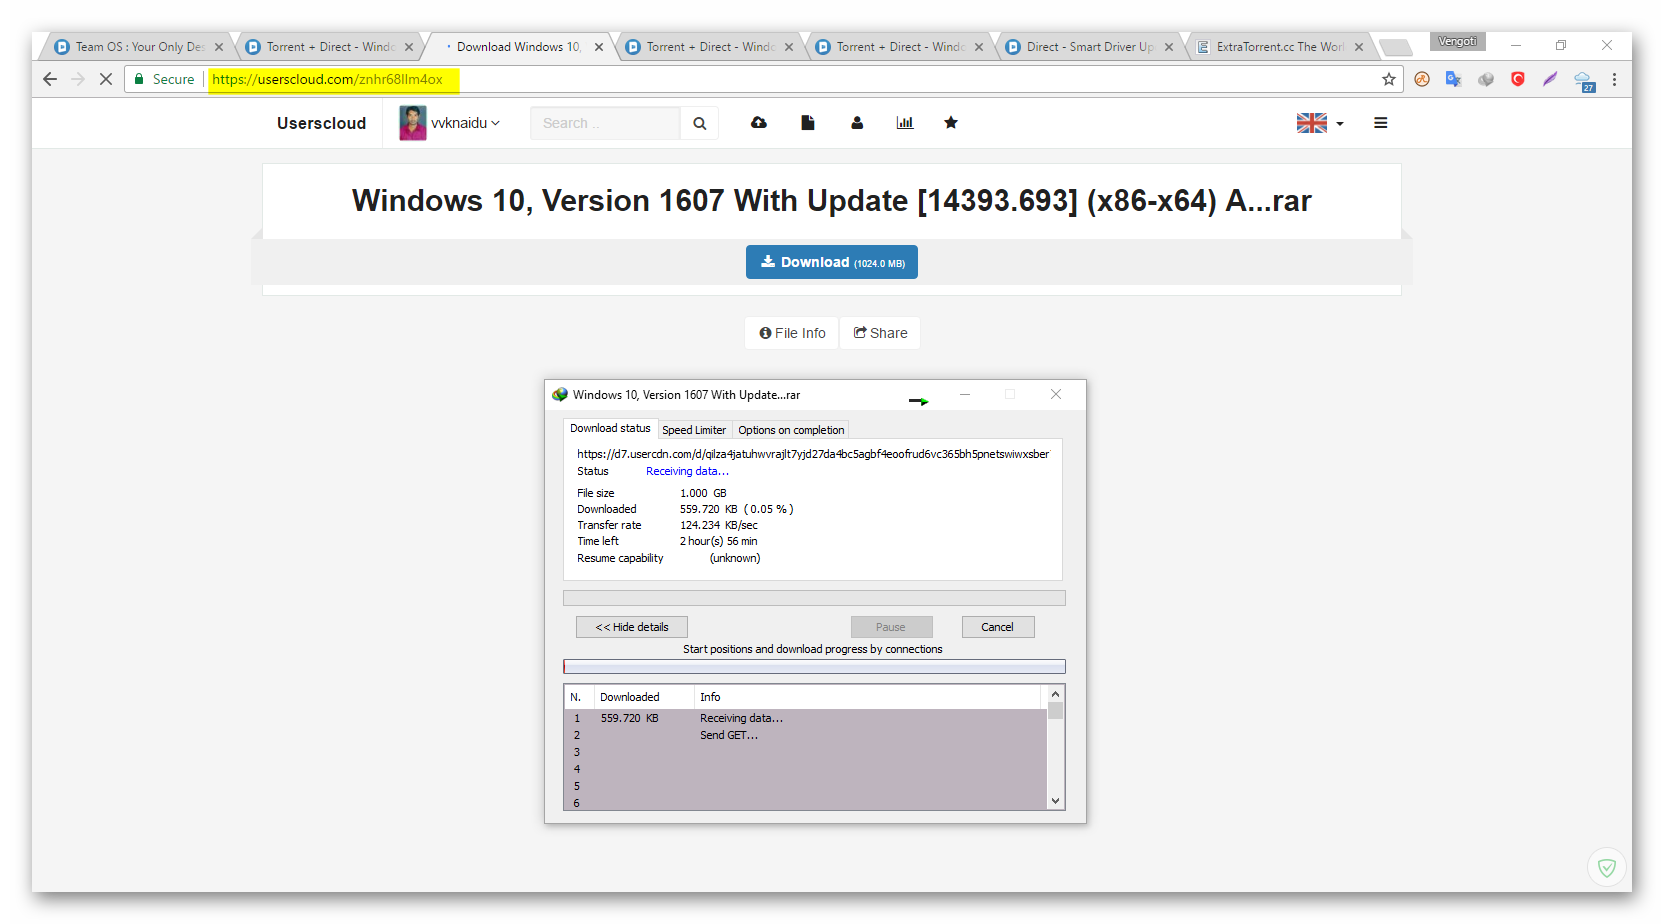Minimize the download dialog window
The height and width of the screenshot is (924, 1664).
(x=965, y=394)
